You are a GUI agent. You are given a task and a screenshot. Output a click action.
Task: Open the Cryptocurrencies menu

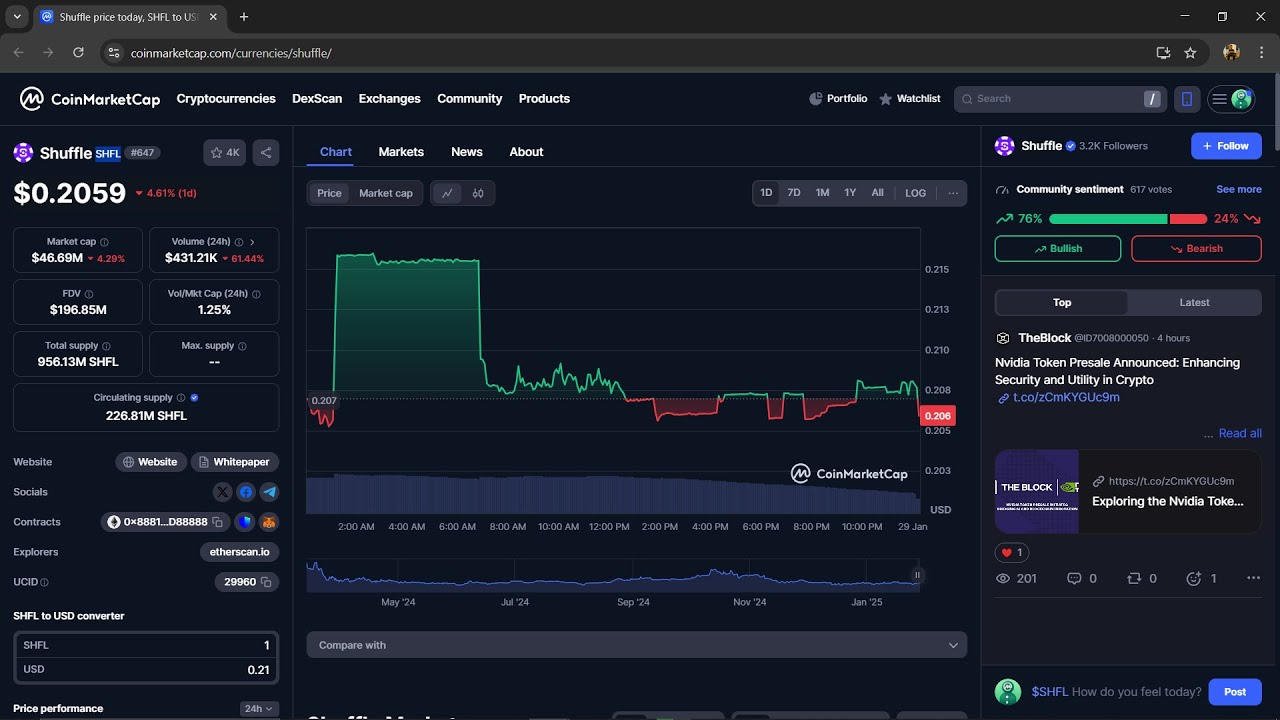click(x=226, y=99)
